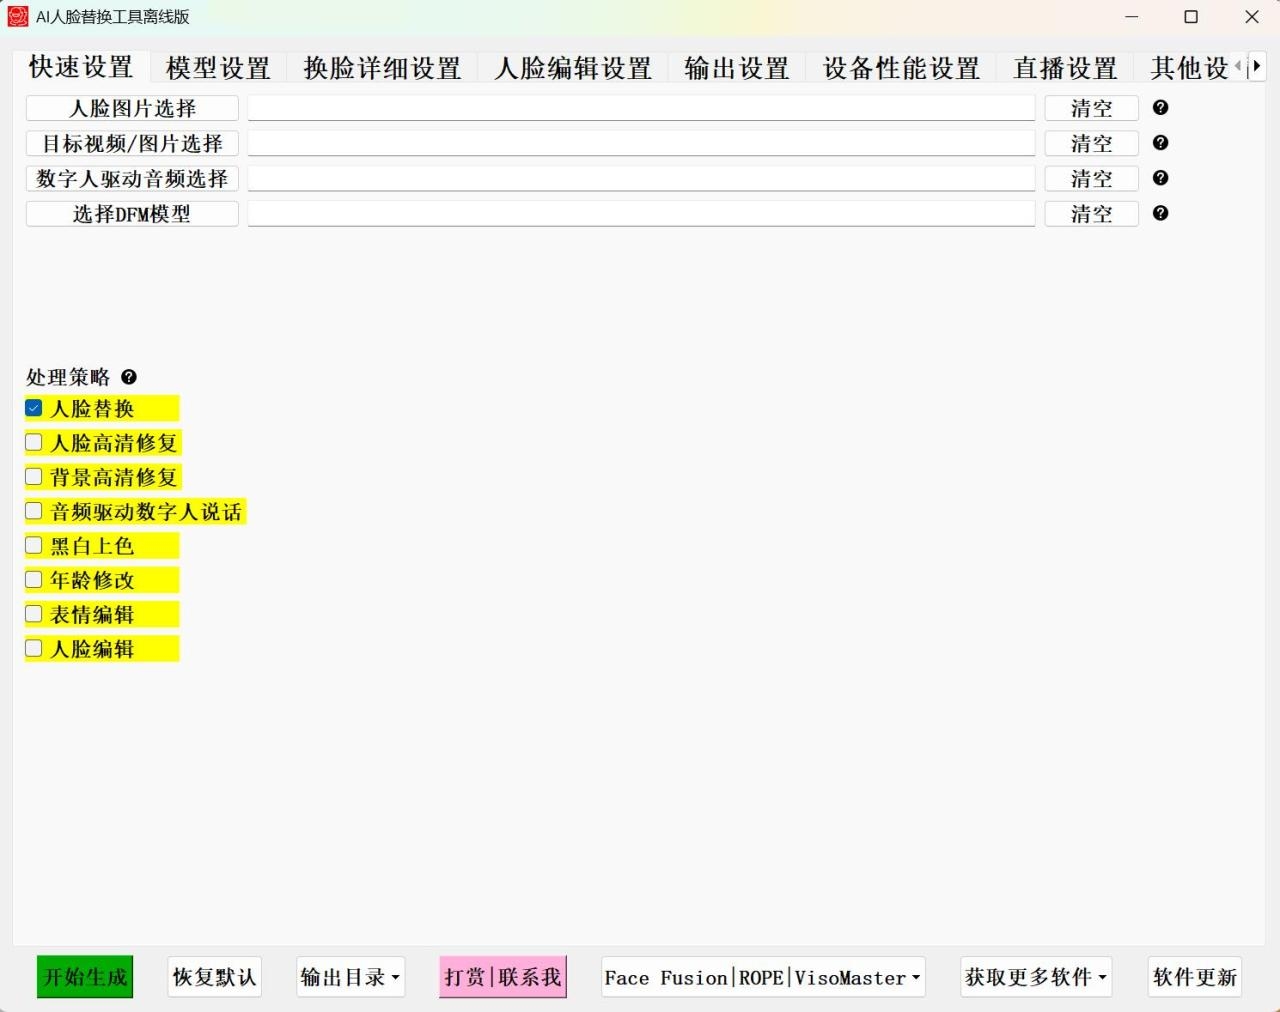Image resolution: width=1280 pixels, height=1012 pixels.
Task: Click the pink 打赏|联系我 button
Action: pyautogui.click(x=503, y=977)
